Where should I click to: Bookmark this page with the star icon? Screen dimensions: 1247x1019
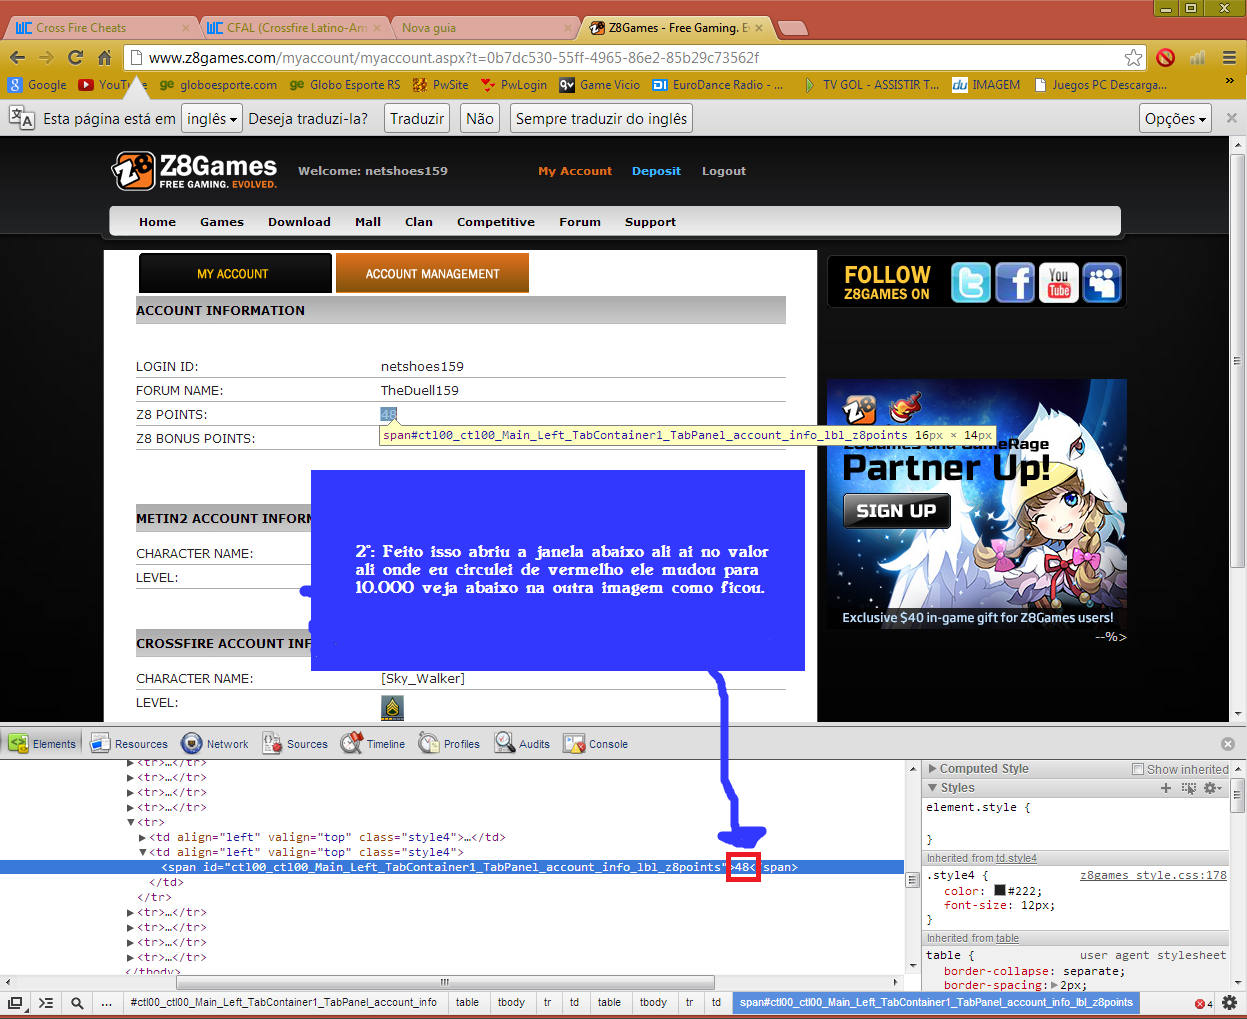tap(1133, 58)
